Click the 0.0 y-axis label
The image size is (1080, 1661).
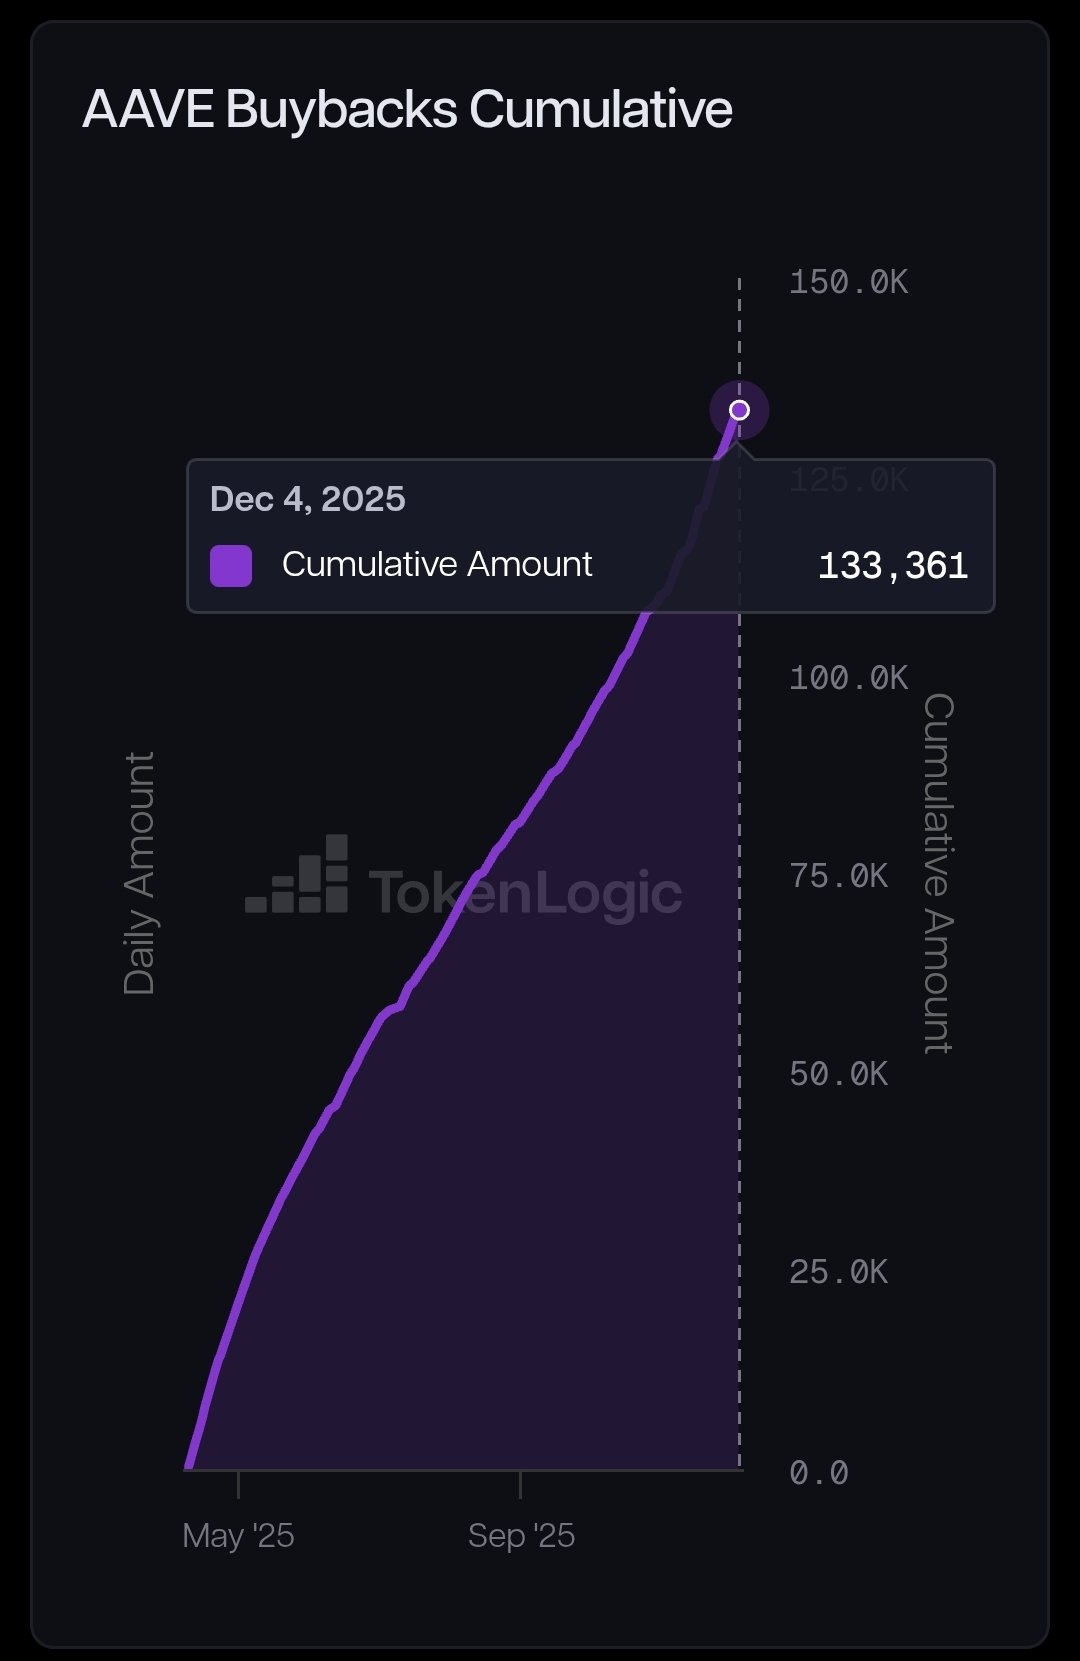(818, 1472)
